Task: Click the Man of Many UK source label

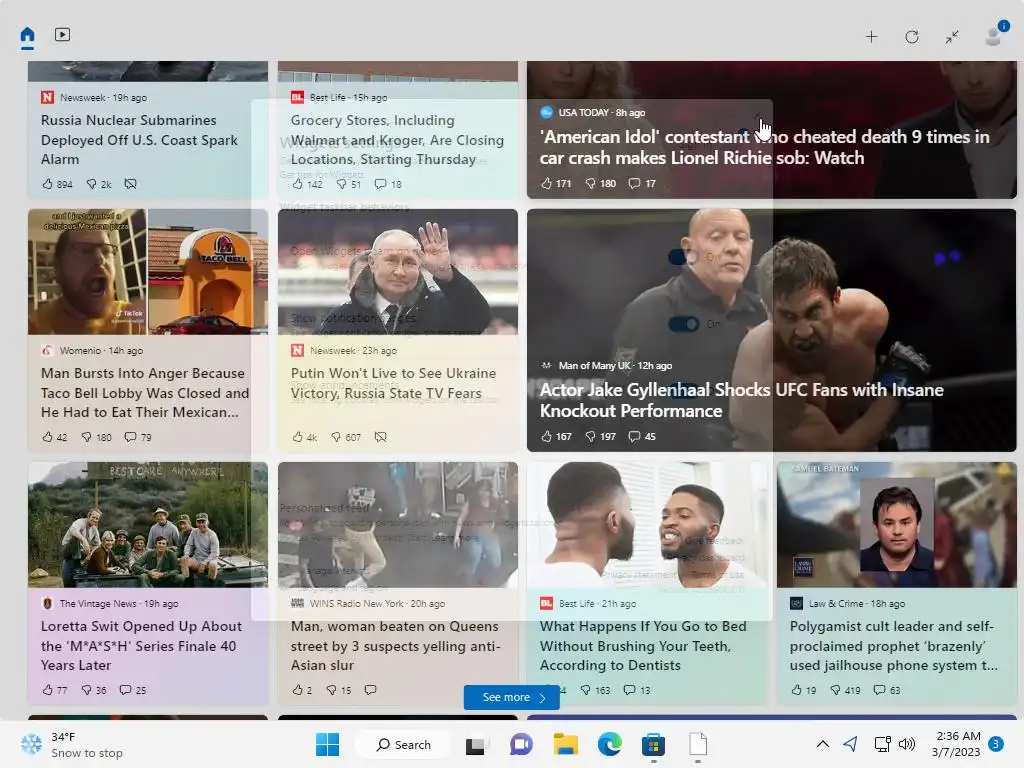Action: point(606,366)
